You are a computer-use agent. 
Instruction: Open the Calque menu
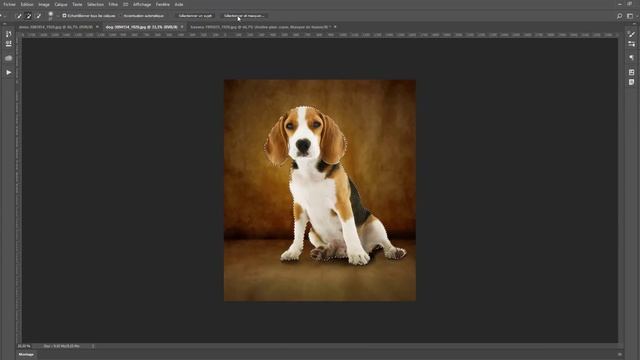[61, 4]
